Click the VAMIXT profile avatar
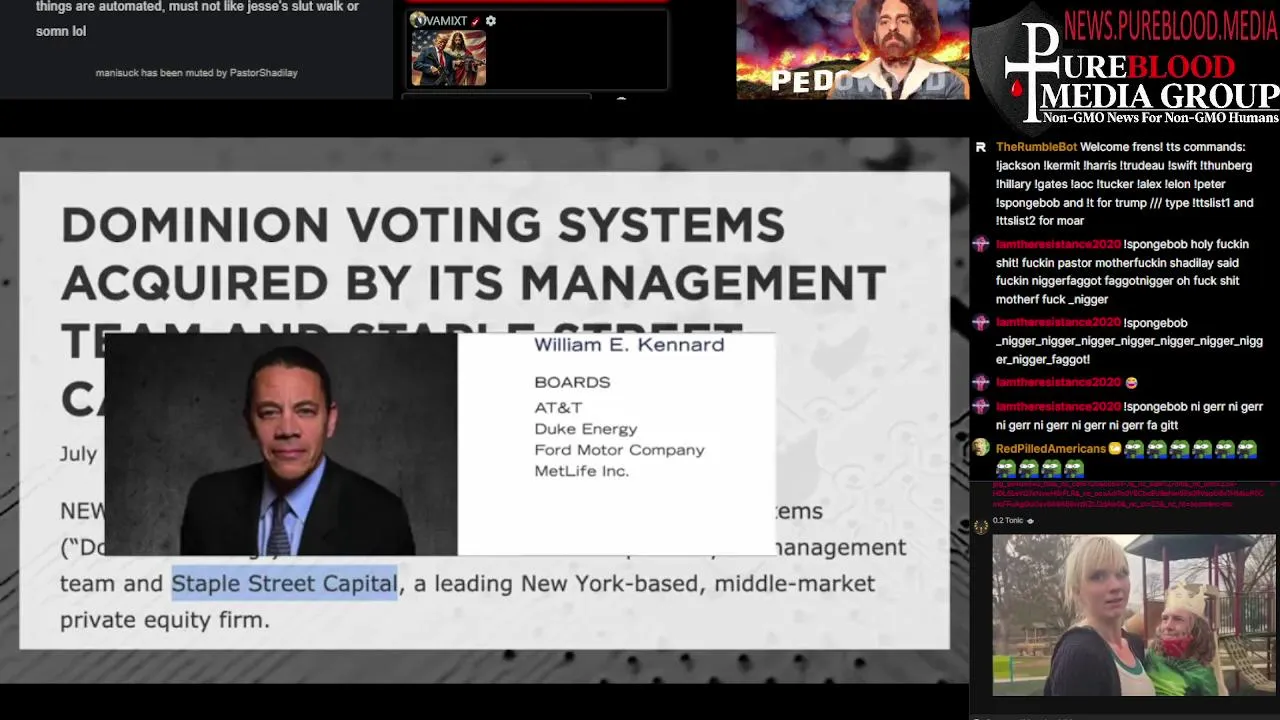1280x720 pixels. click(x=418, y=20)
